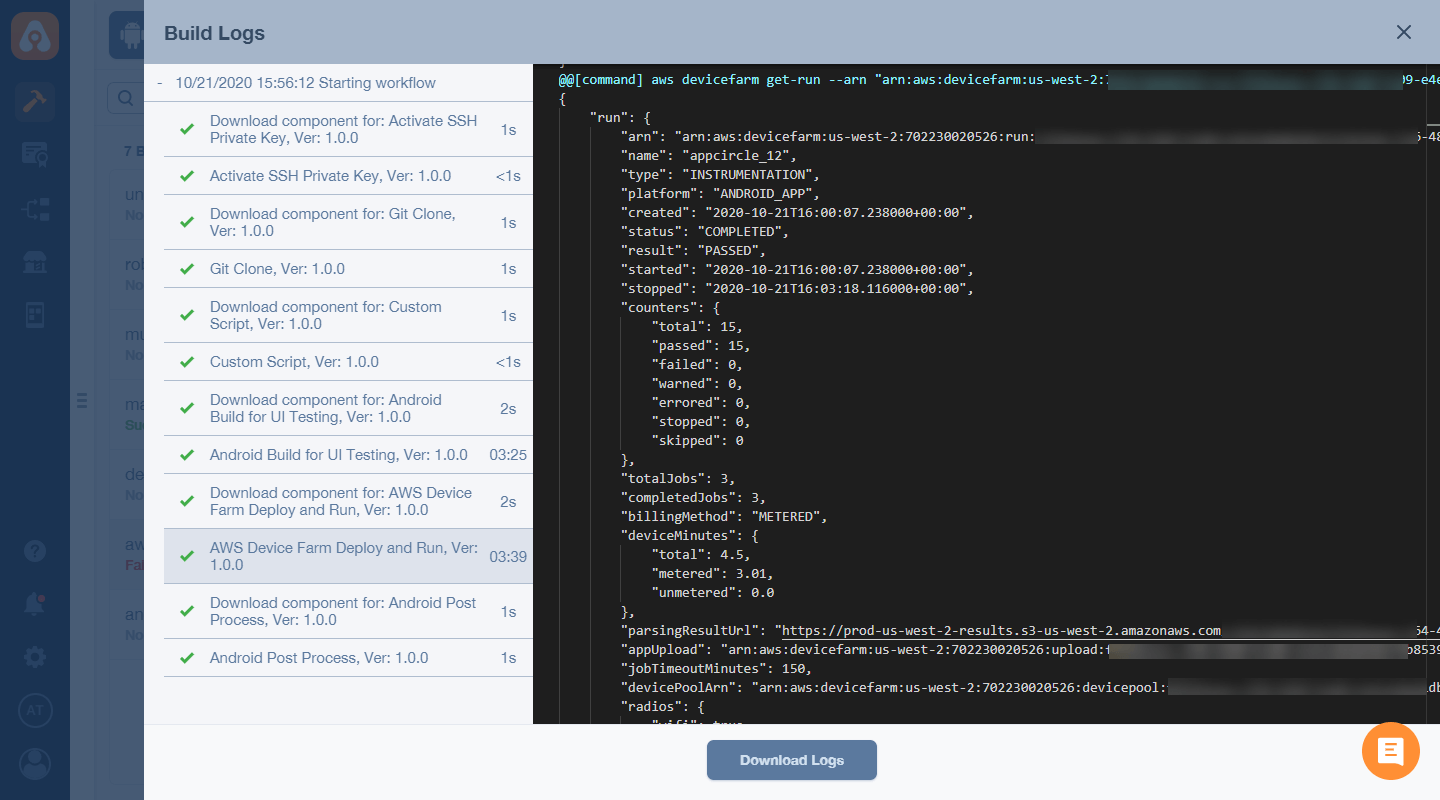Click the Appcircle logo in sidebar
1440x800 pixels.
[35, 36]
